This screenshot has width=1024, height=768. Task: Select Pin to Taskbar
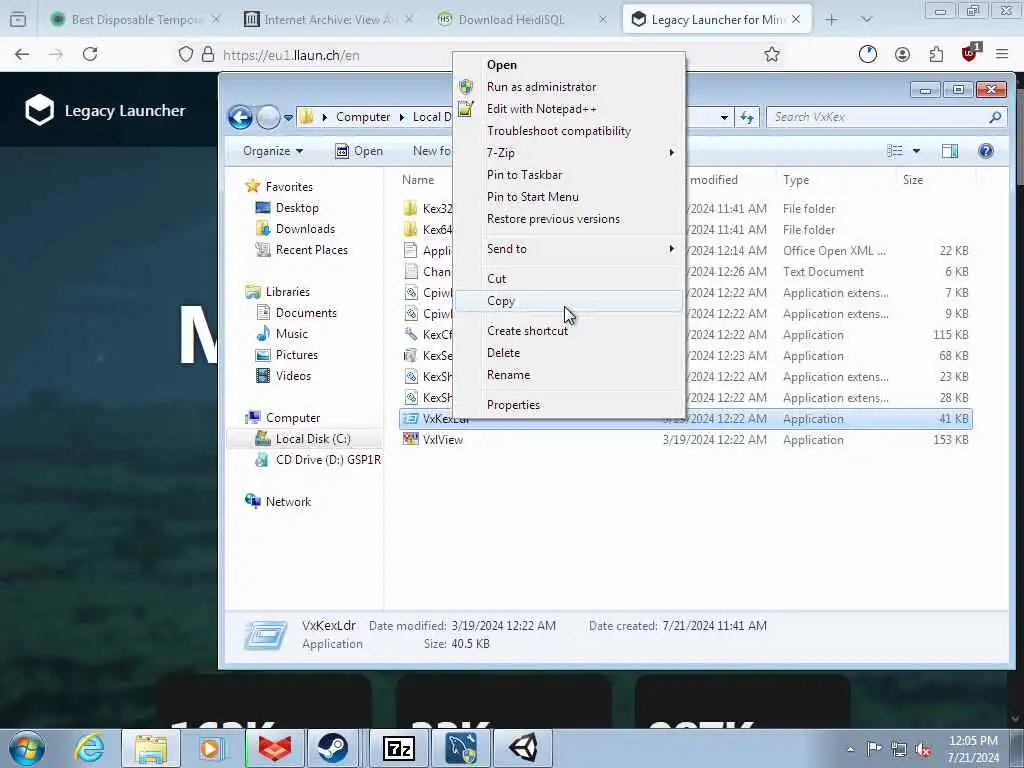[524, 175]
